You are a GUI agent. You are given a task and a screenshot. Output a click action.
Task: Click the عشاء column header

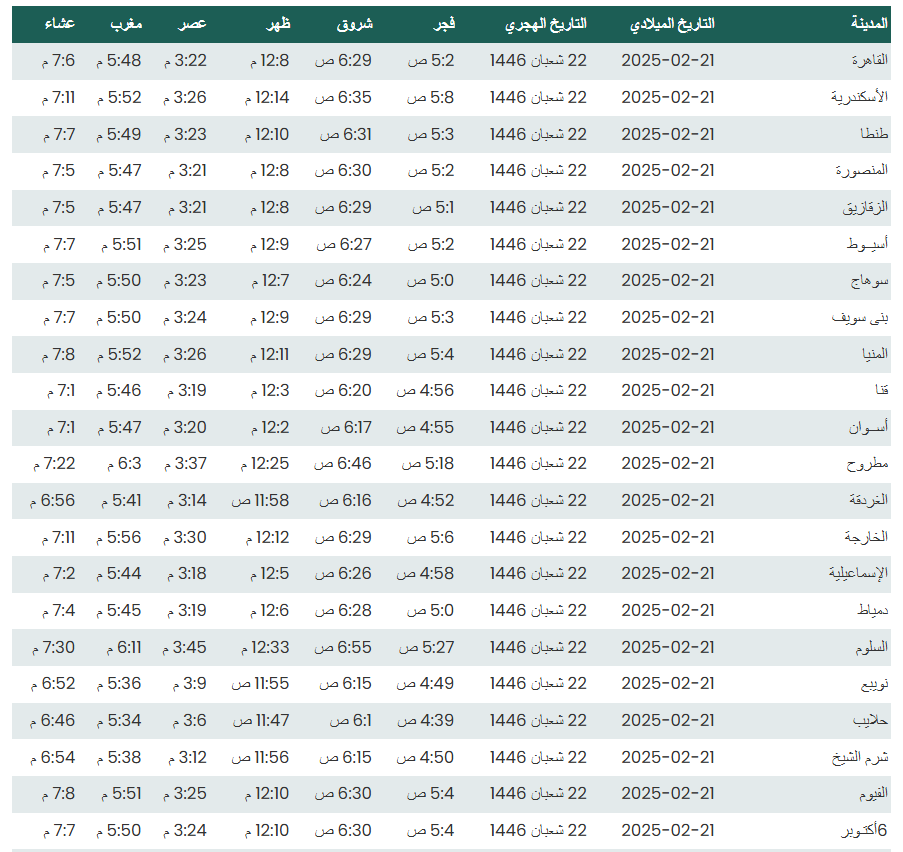coord(60,24)
